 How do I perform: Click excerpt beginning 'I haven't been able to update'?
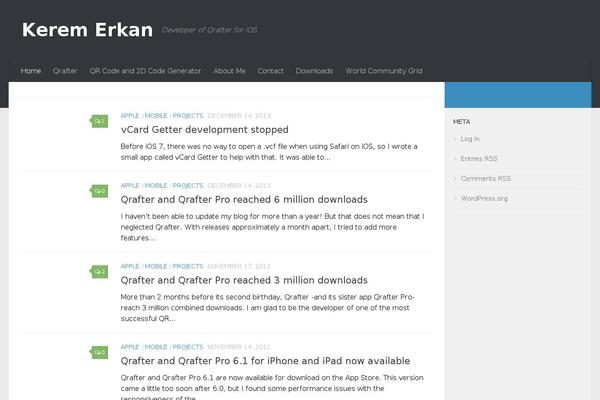click(272, 227)
